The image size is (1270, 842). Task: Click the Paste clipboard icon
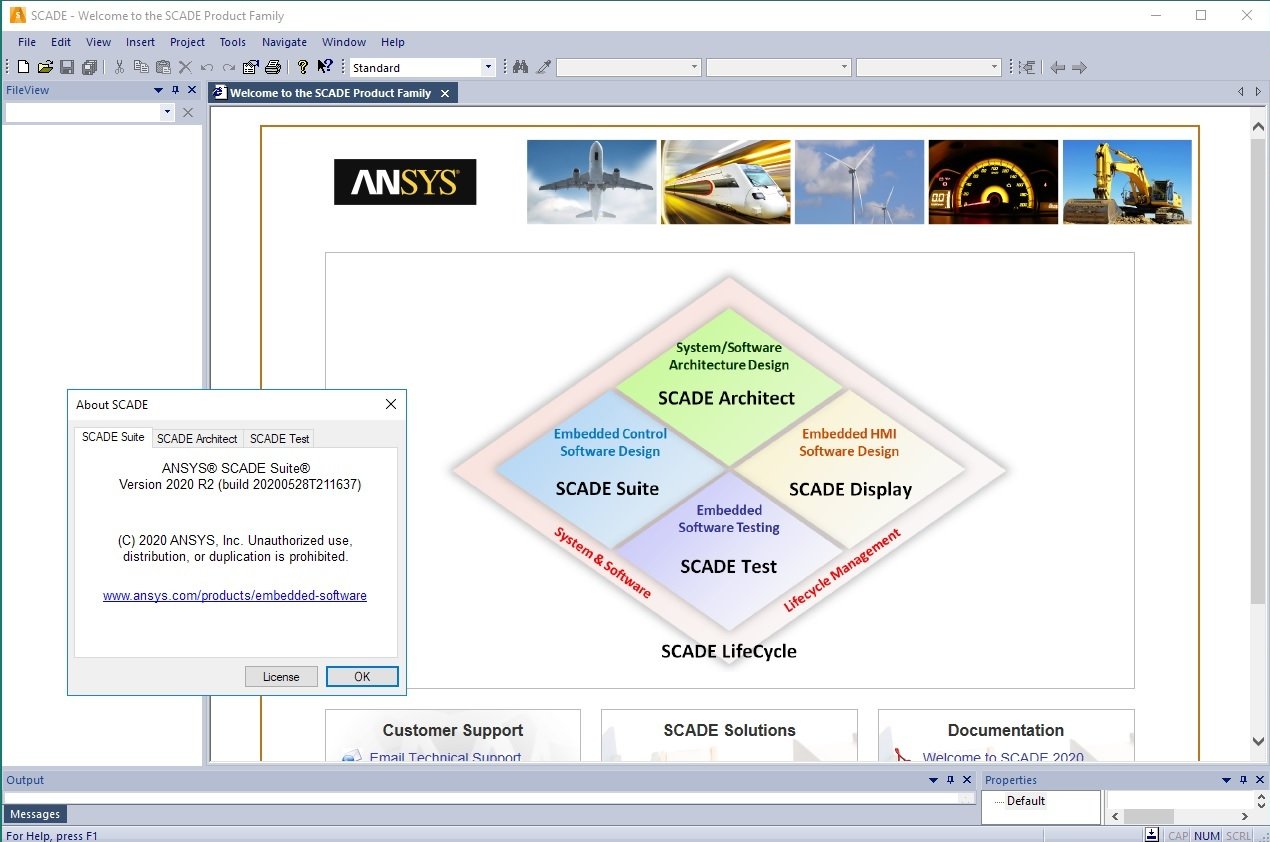pyautogui.click(x=163, y=67)
